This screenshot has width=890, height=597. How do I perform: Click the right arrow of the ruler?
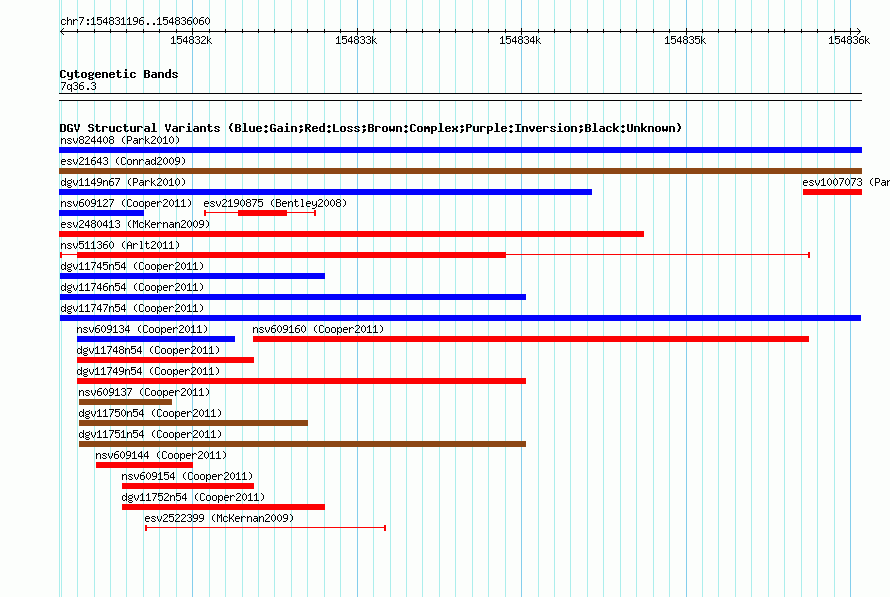859,31
